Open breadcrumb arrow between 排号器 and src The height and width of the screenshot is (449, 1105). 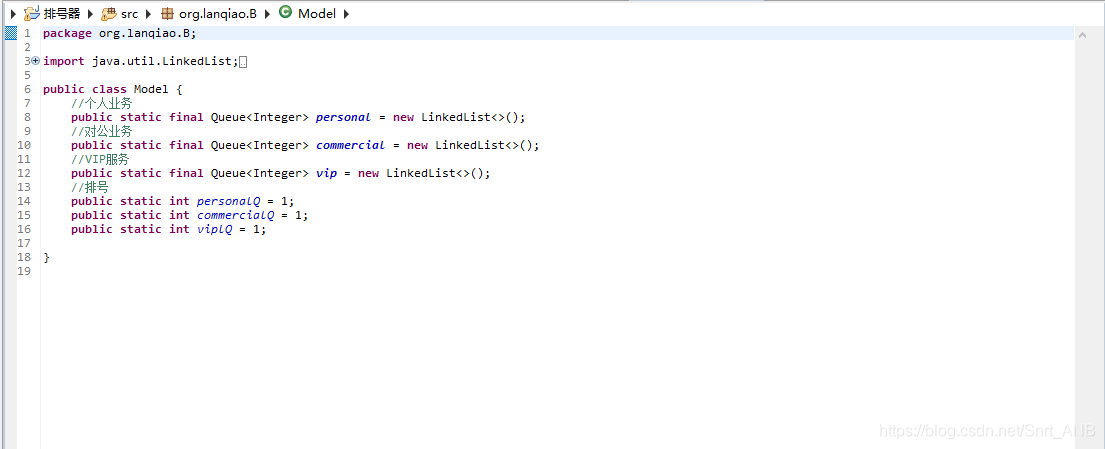coord(91,13)
